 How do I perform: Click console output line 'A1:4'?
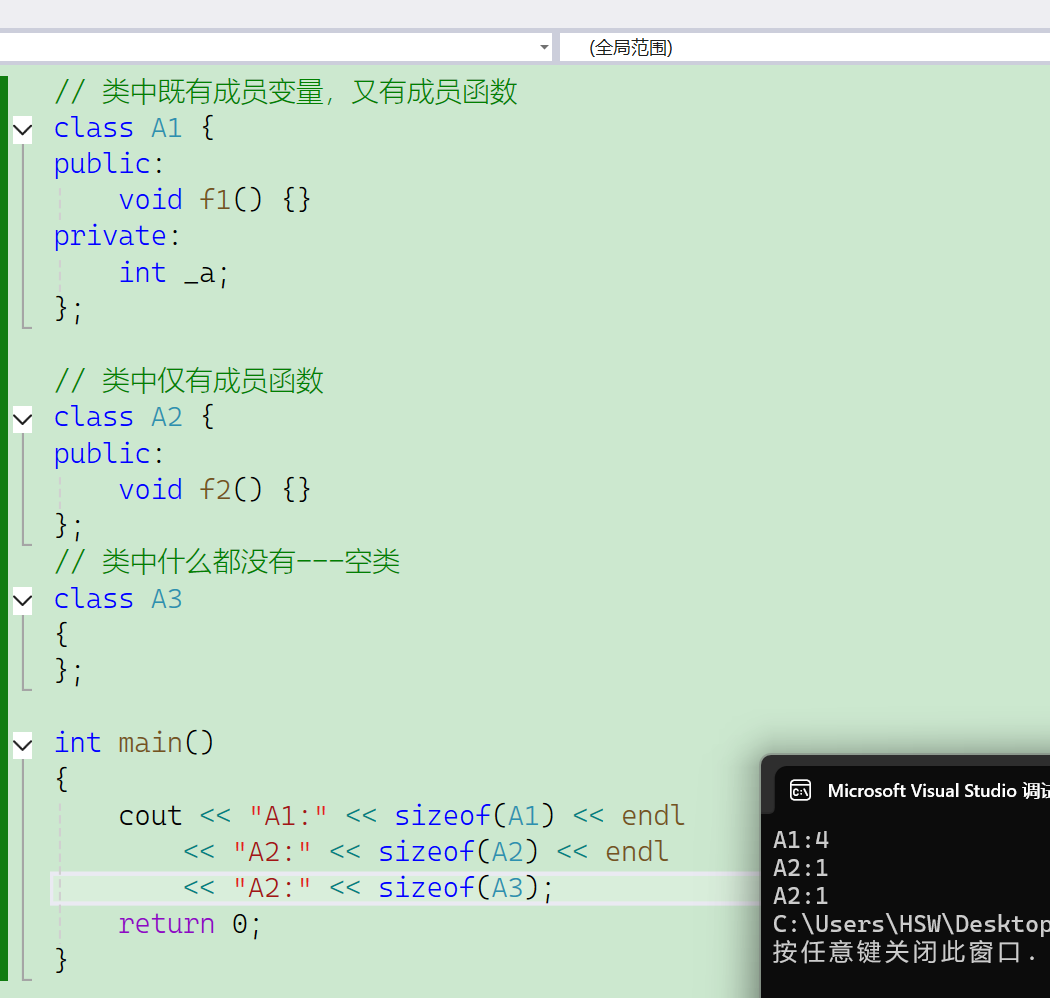pos(801,840)
